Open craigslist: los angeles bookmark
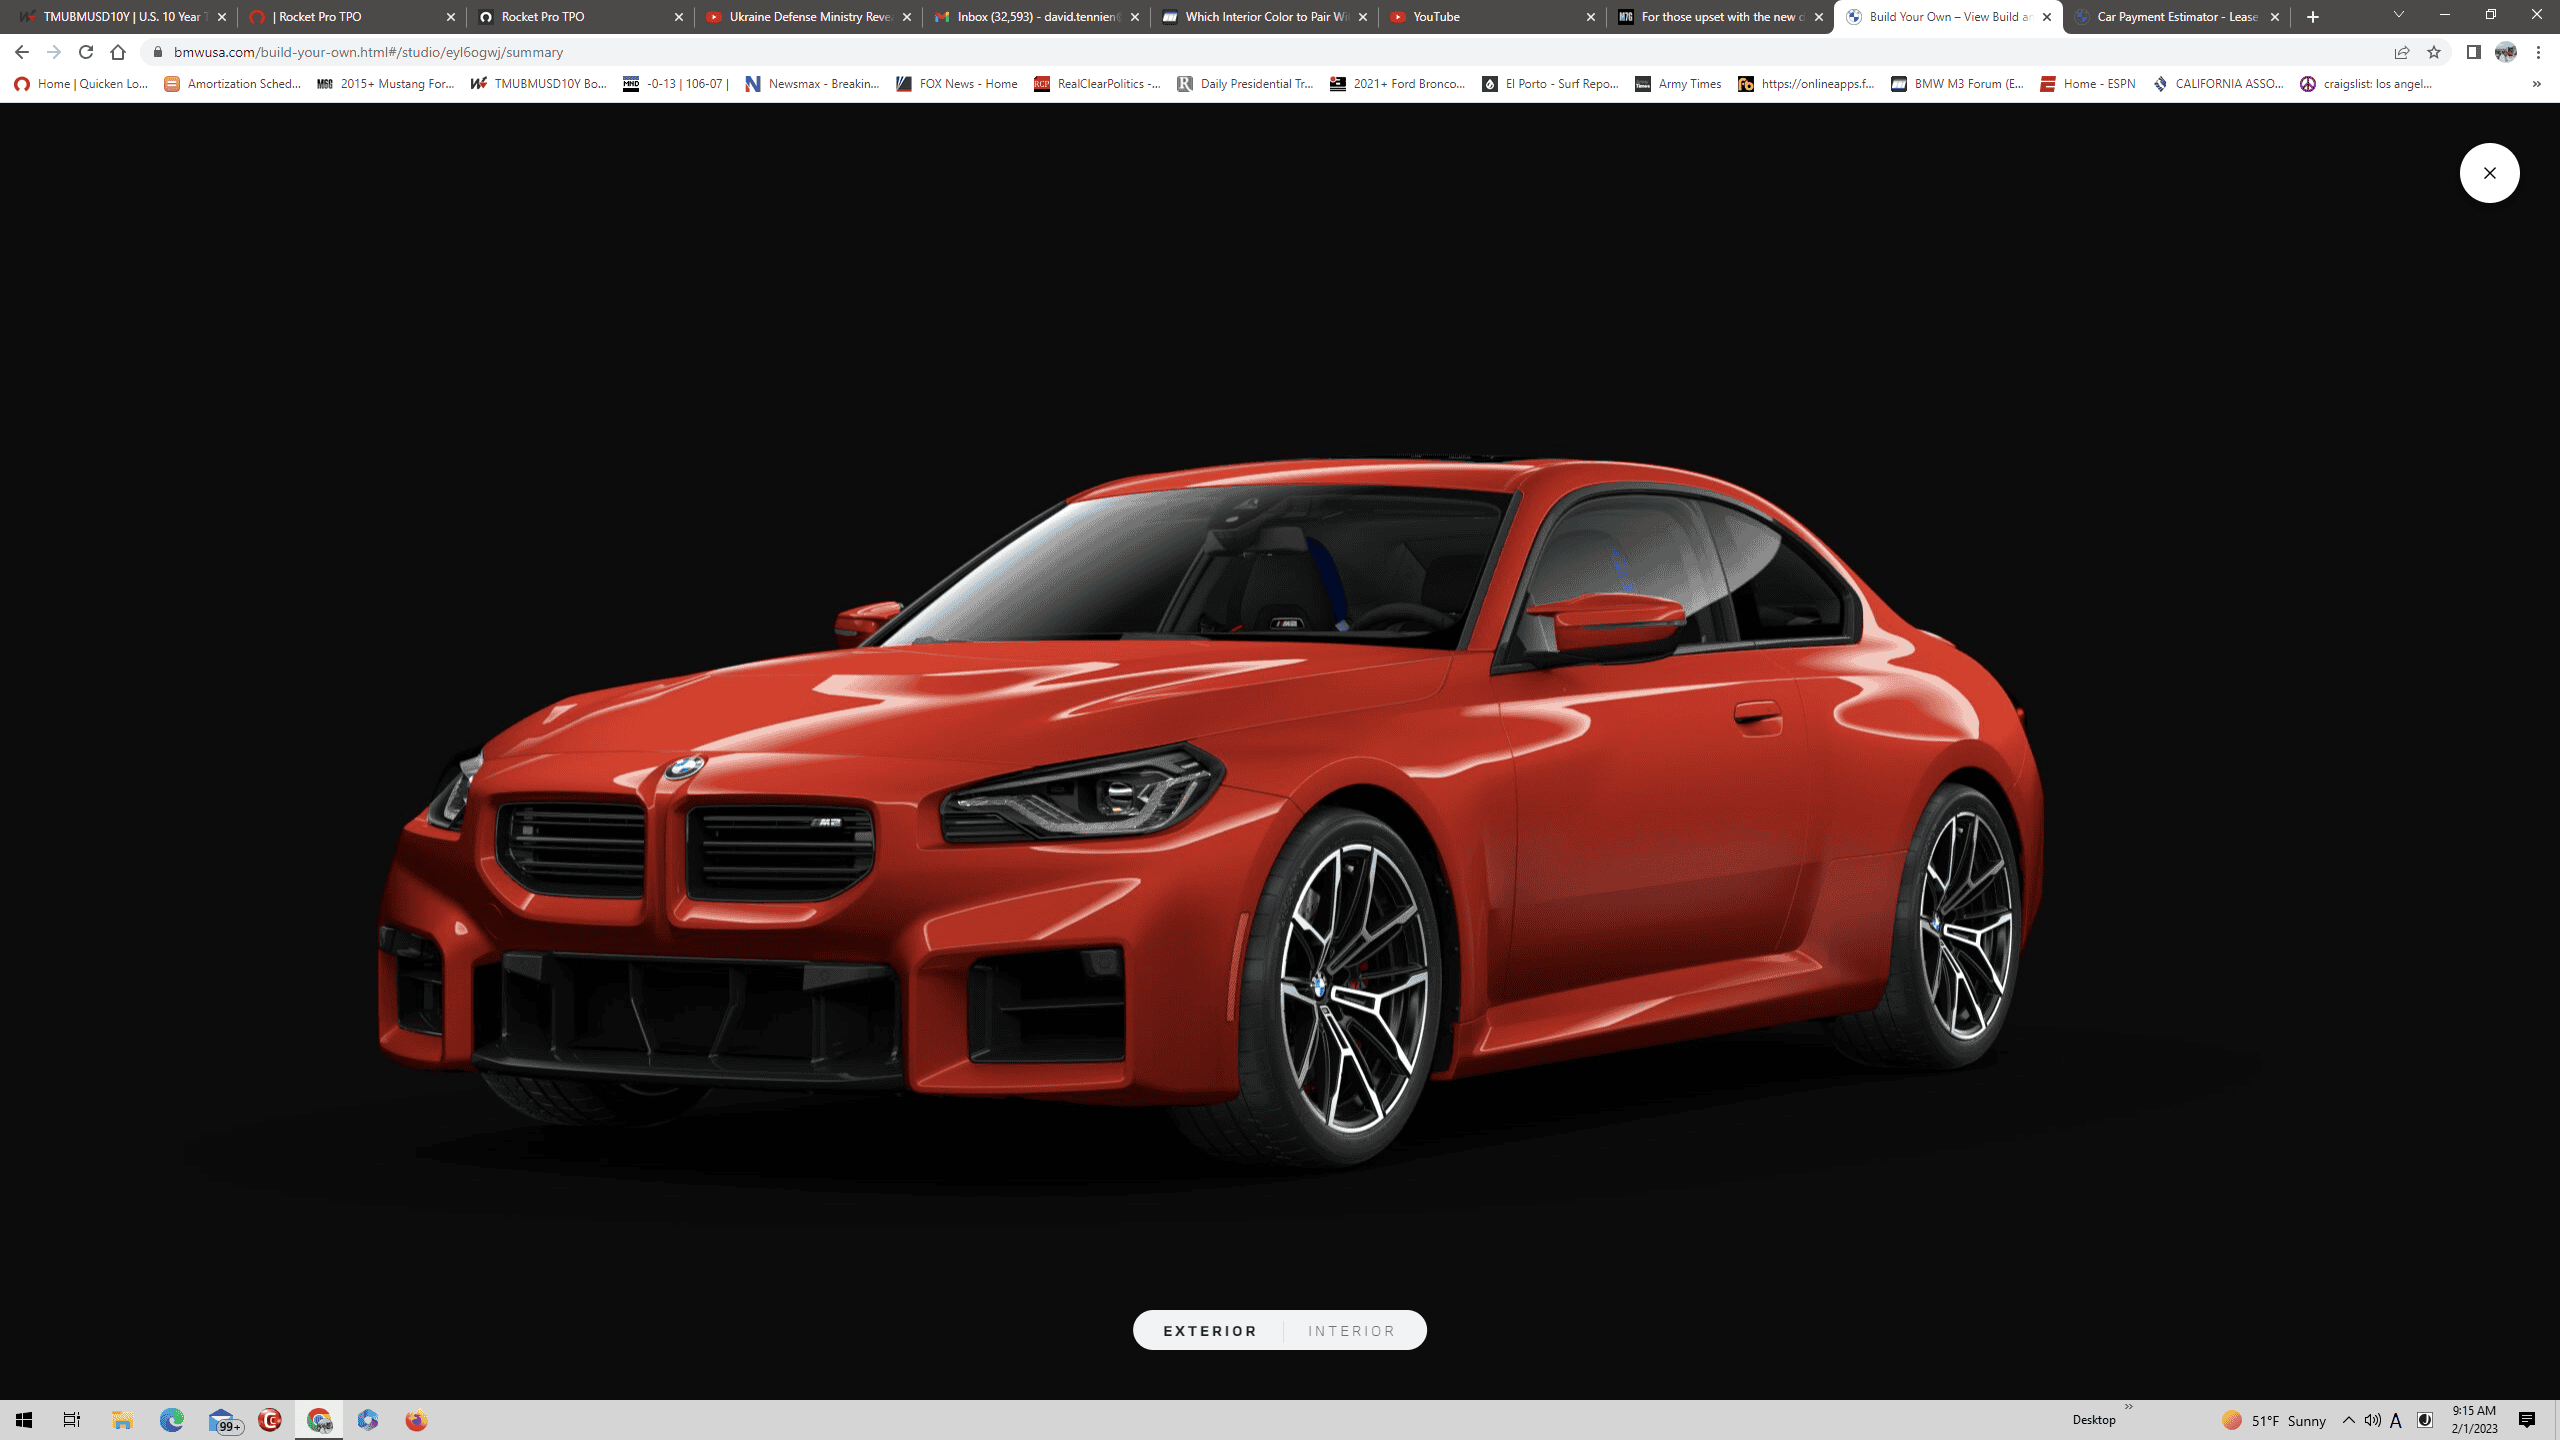This screenshot has height=1440, width=2560. 2366,84
